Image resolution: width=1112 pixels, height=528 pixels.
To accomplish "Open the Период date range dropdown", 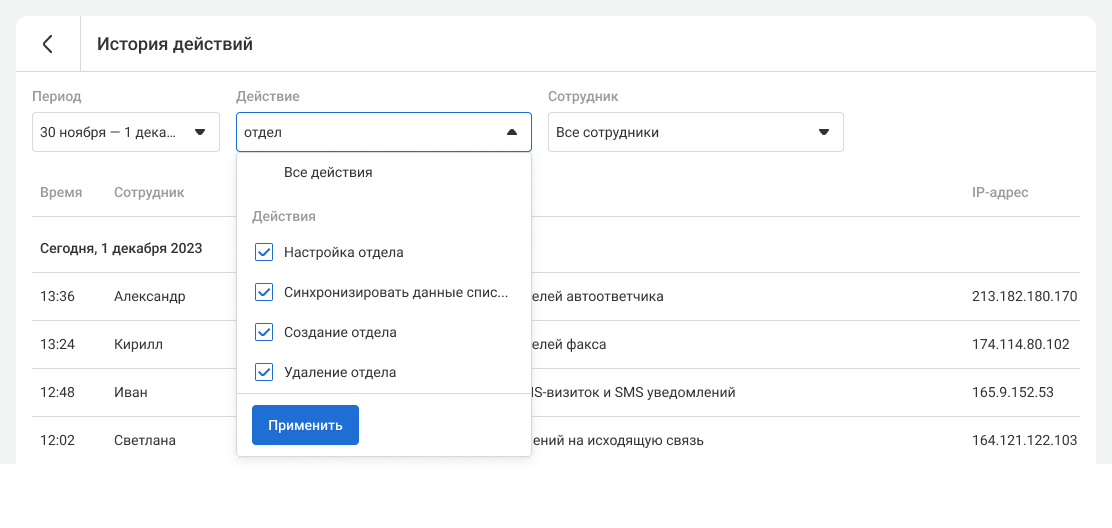I will click(125, 132).
